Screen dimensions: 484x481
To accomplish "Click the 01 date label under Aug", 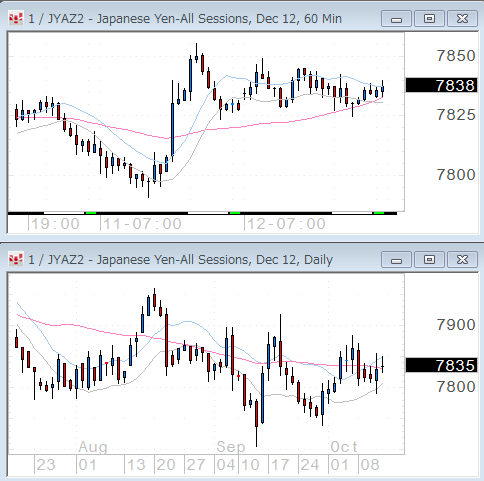I will point(87,465).
